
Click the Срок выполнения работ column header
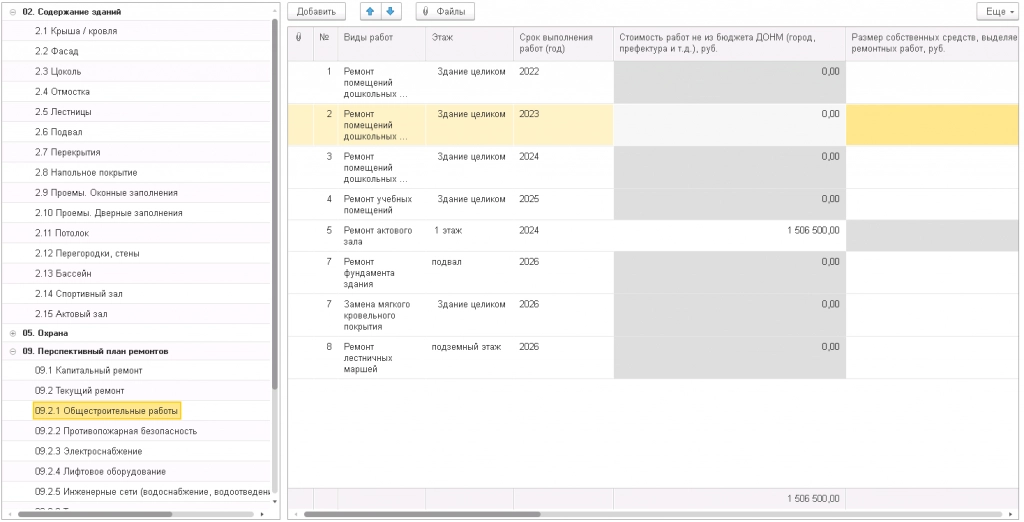pyautogui.click(x=557, y=43)
